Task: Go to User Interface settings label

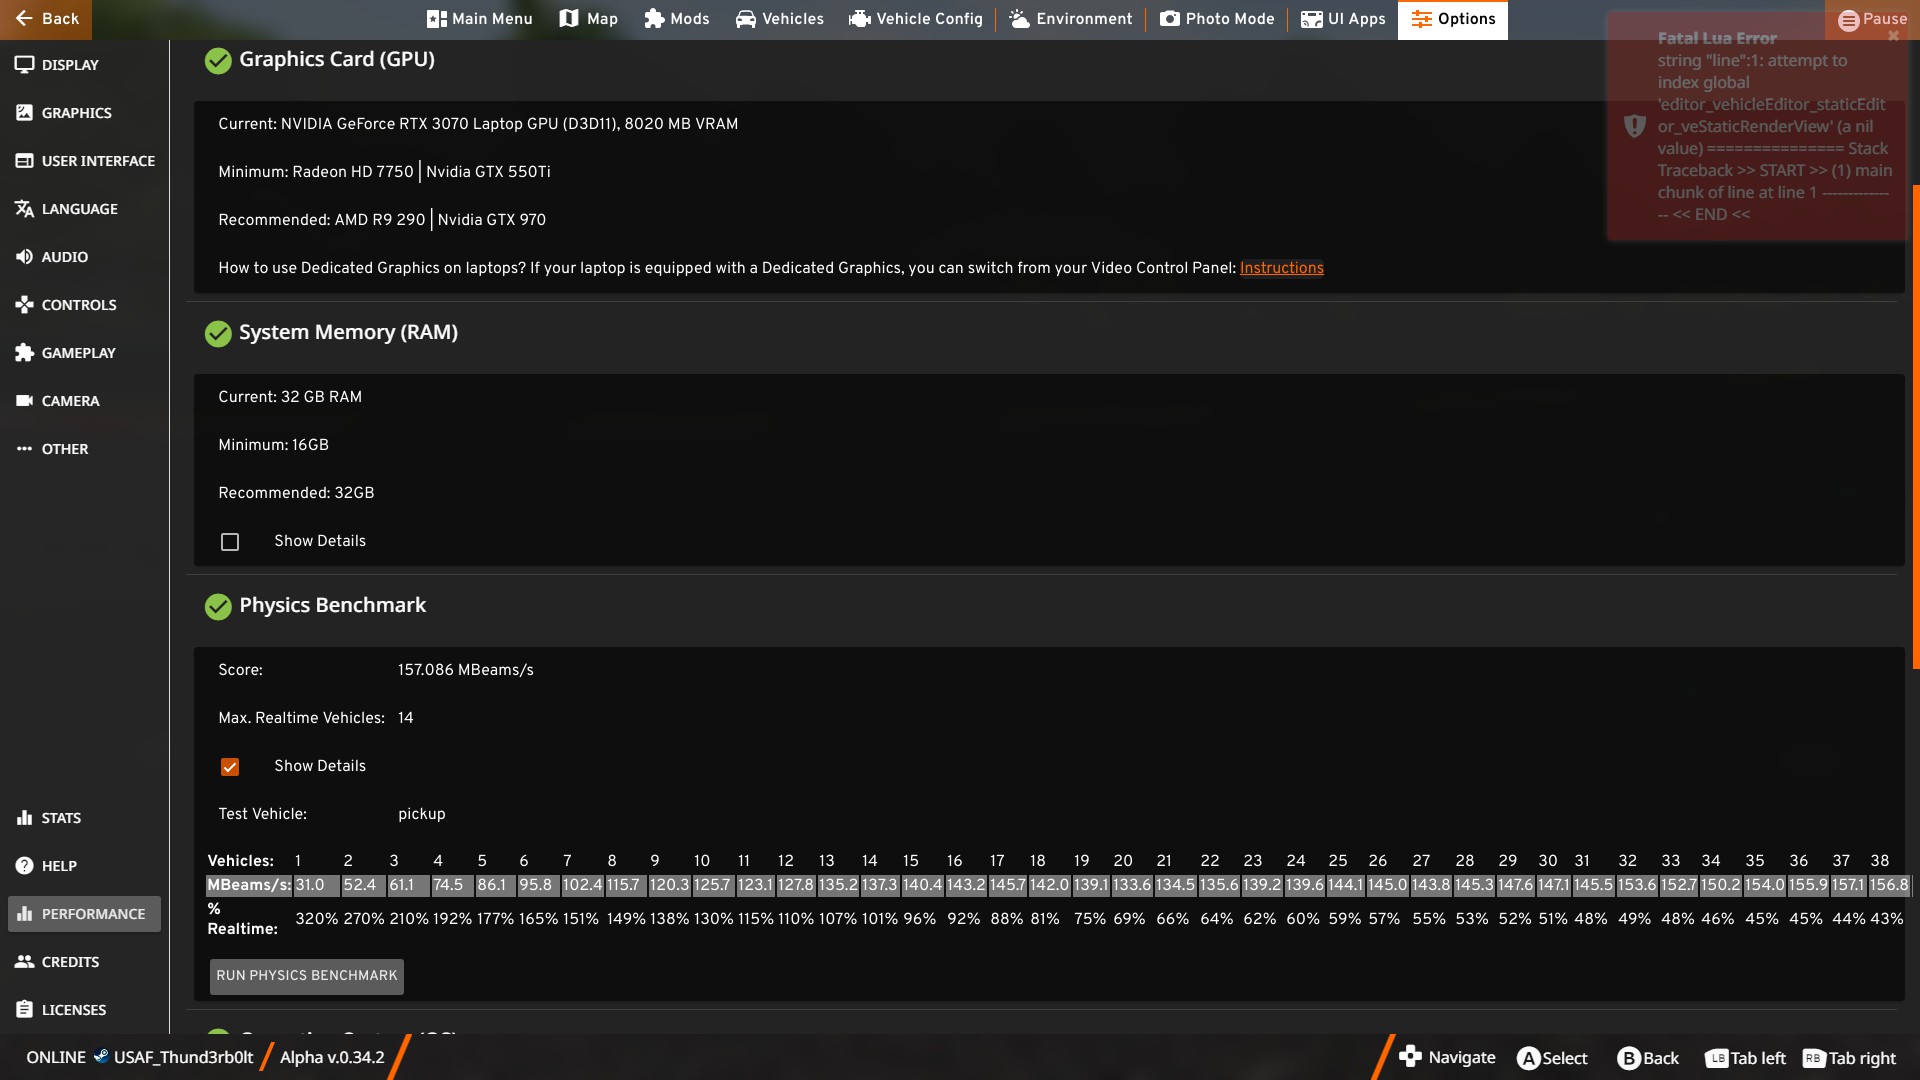Action: 98,161
